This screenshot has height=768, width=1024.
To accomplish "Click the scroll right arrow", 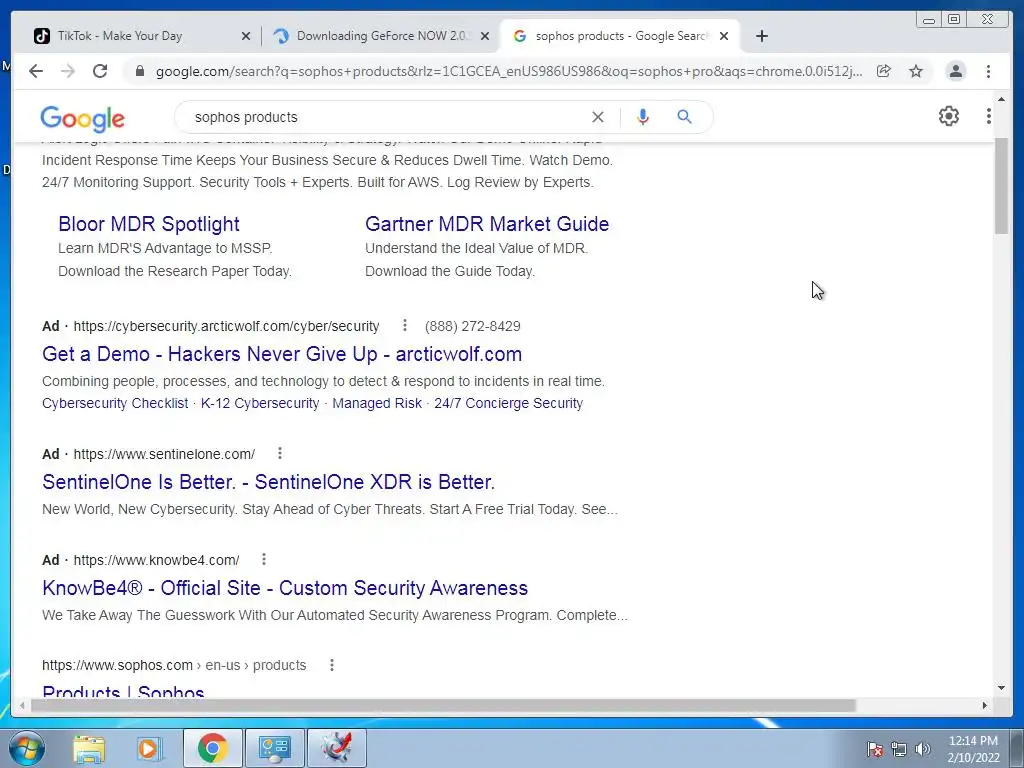I will pos(985,705).
